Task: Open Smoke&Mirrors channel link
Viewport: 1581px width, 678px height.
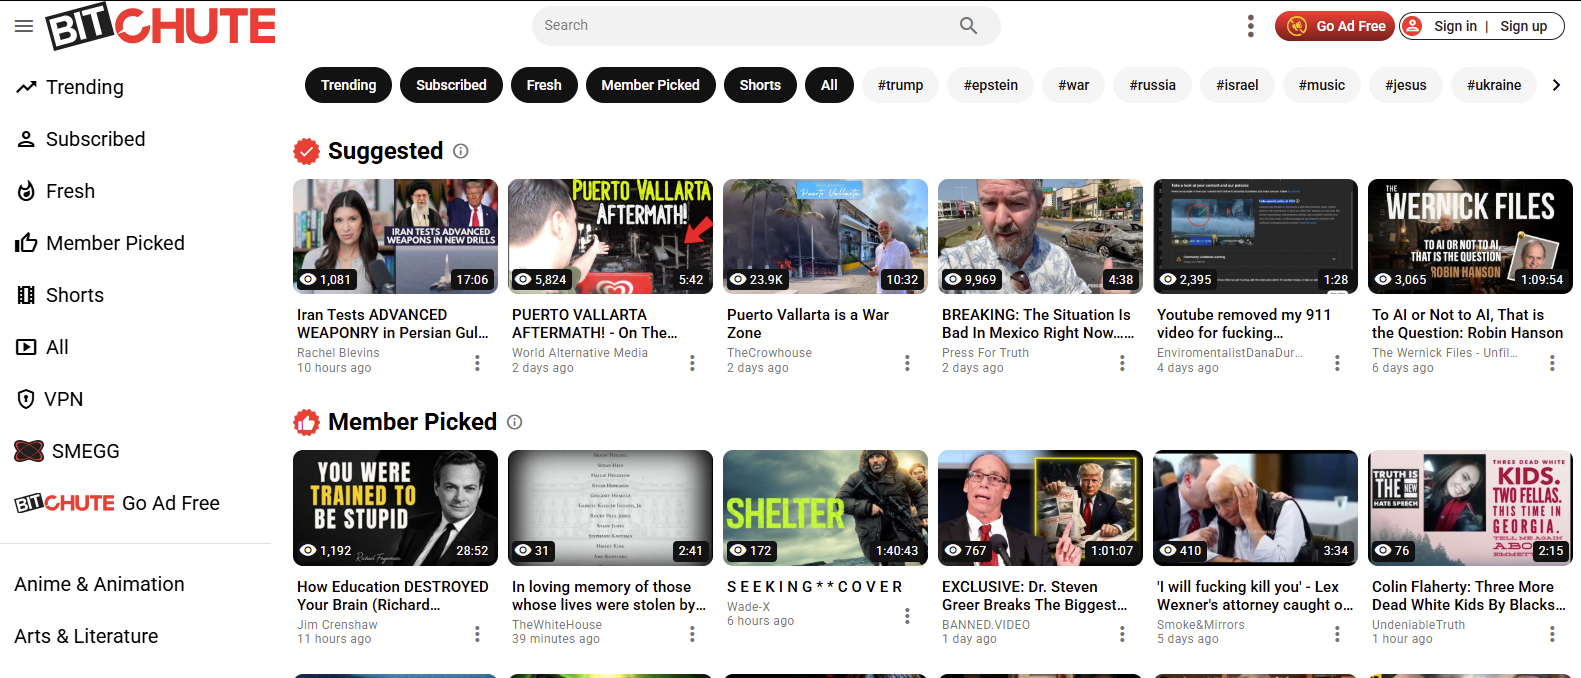Action: (x=1201, y=625)
